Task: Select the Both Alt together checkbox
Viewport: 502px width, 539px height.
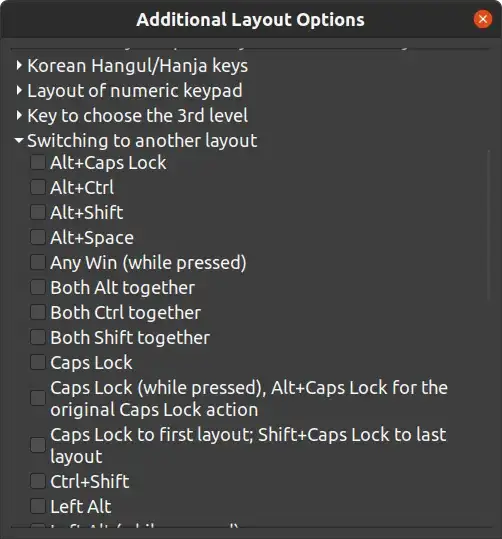Action: point(38,287)
